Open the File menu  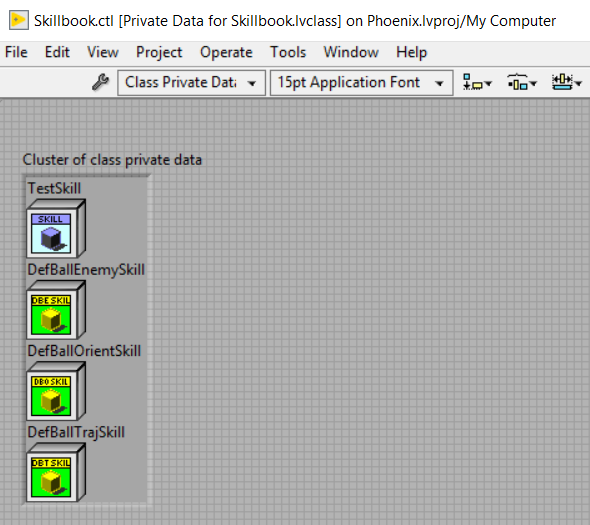16,52
